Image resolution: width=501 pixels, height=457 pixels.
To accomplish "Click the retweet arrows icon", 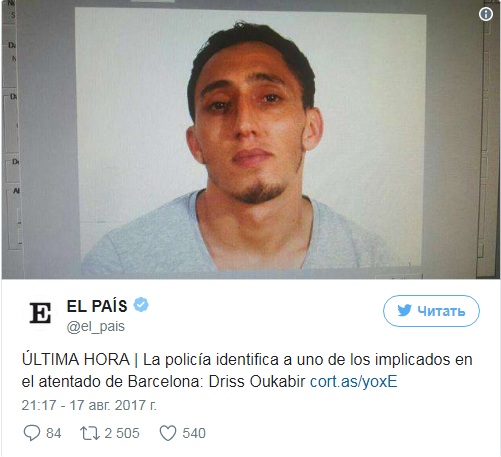I will [x=90, y=433].
